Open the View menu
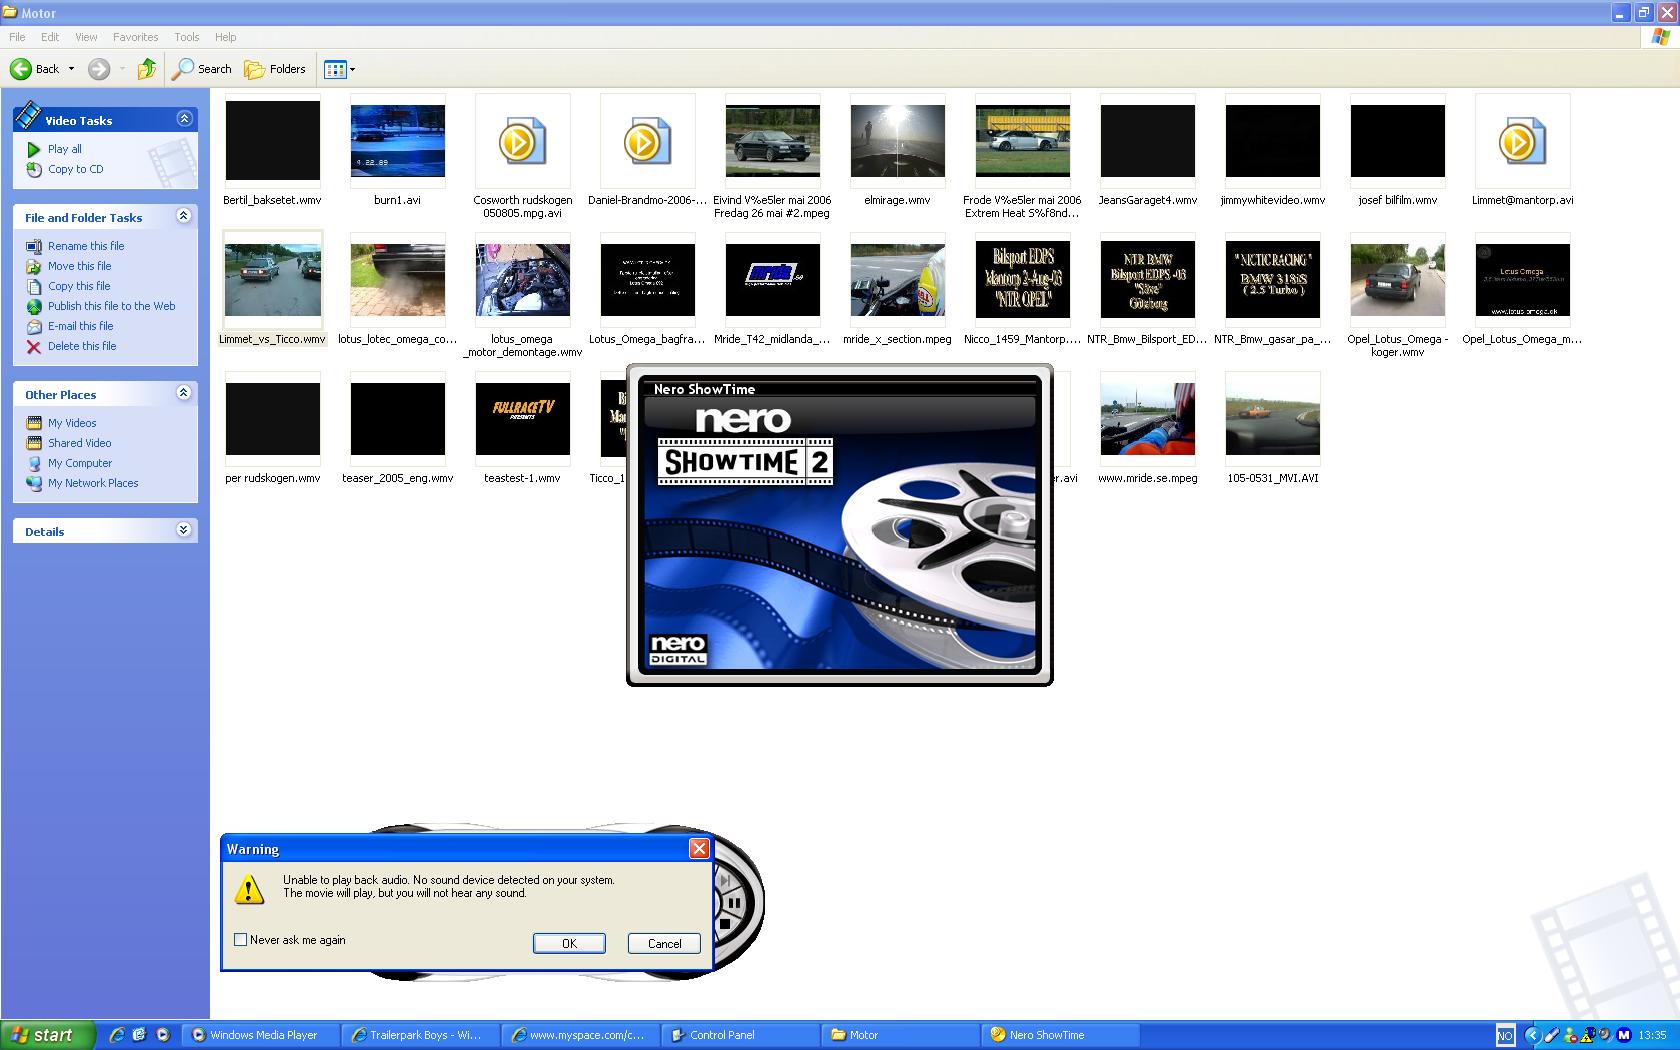 86,37
